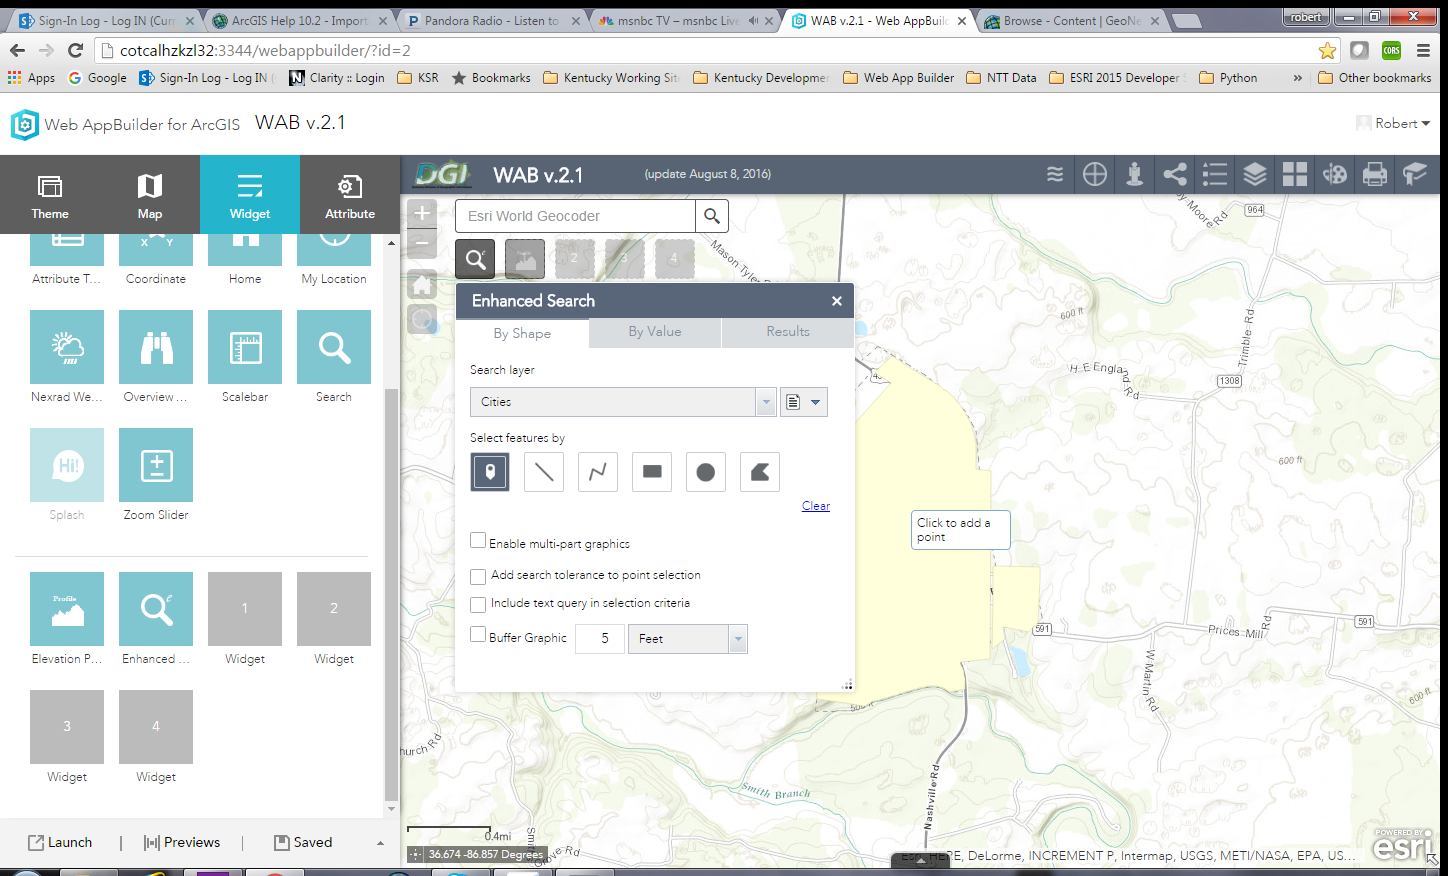The image size is (1448, 876).
Task: Switch to the Map tab
Action: tap(150, 194)
